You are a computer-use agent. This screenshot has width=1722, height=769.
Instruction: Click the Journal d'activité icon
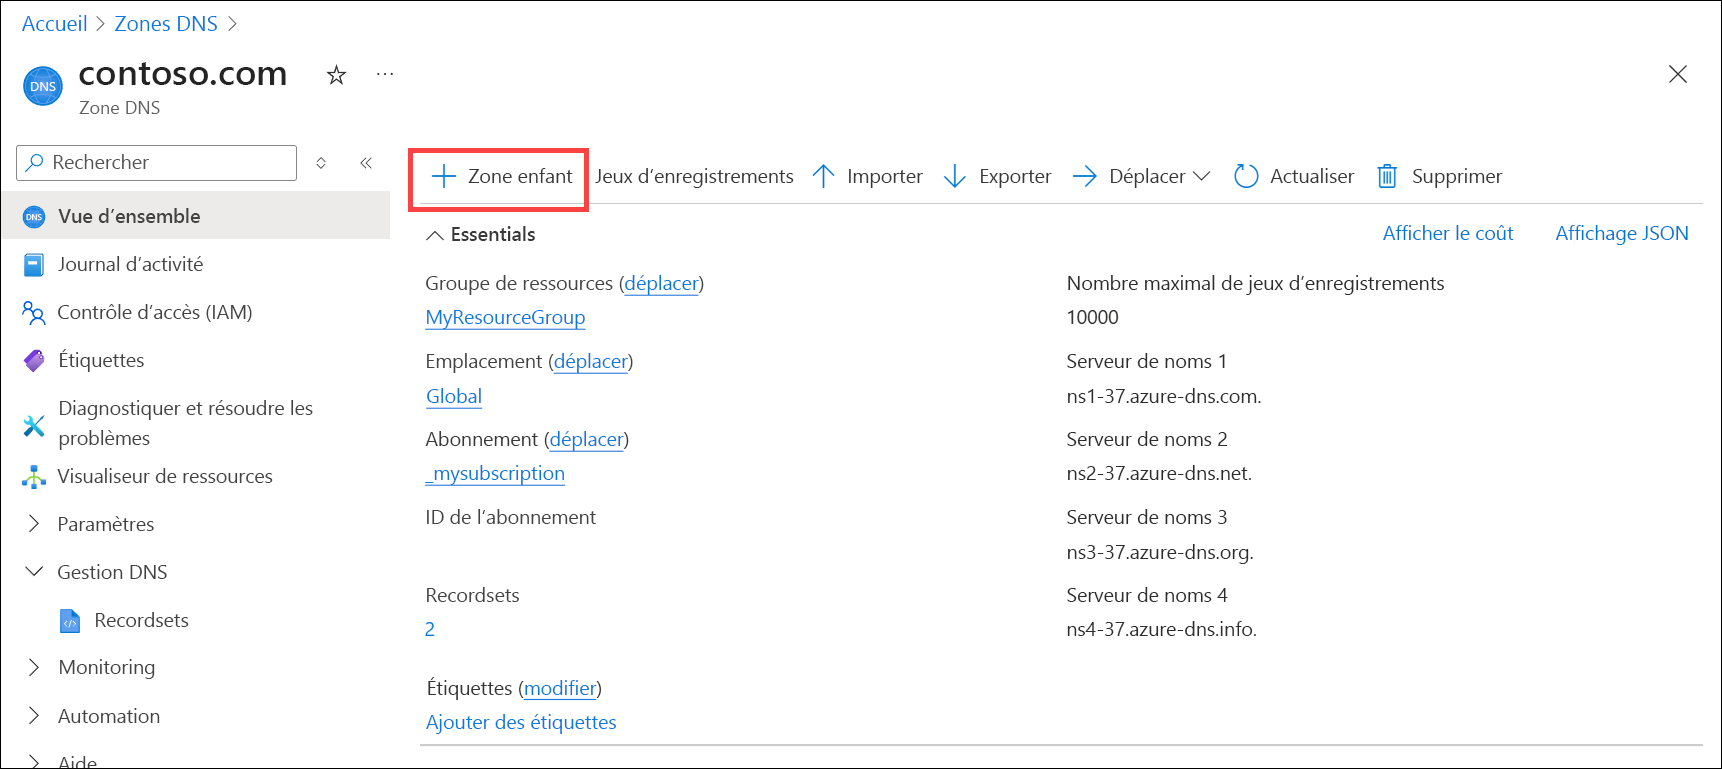point(34,265)
